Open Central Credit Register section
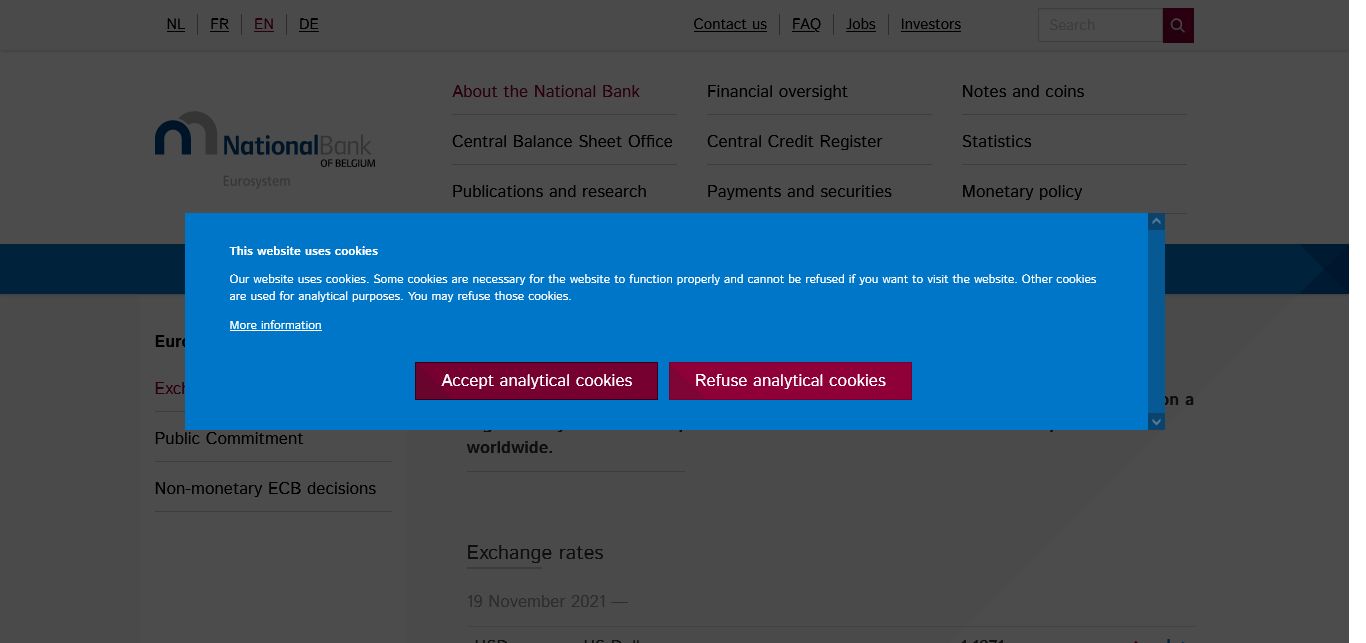1366x643 pixels. [x=794, y=141]
